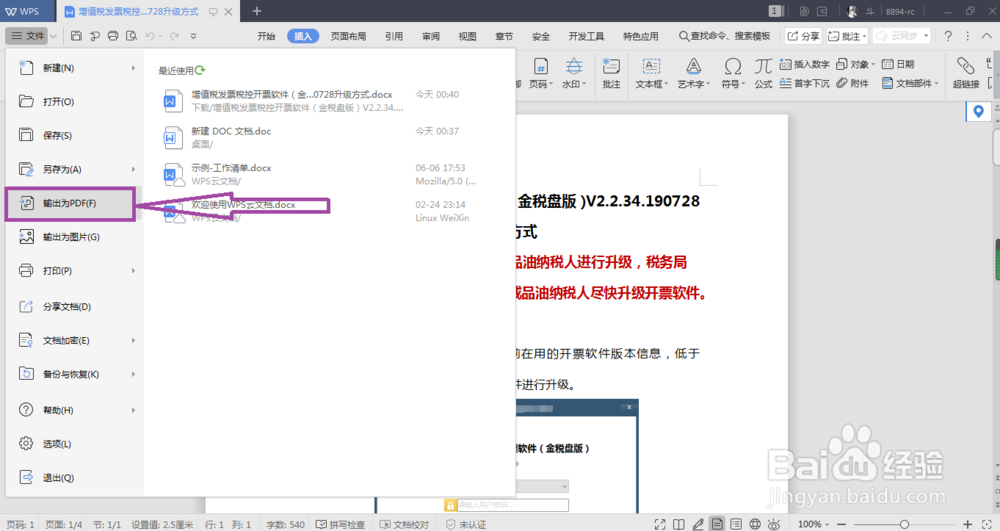Open a new tab with plus icon
Screen dimensions: 1000x531
pos(256,11)
